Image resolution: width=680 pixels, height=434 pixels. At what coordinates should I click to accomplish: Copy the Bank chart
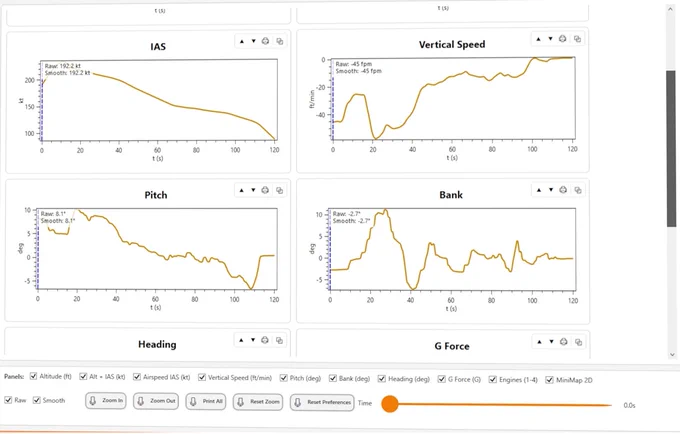[x=578, y=190]
